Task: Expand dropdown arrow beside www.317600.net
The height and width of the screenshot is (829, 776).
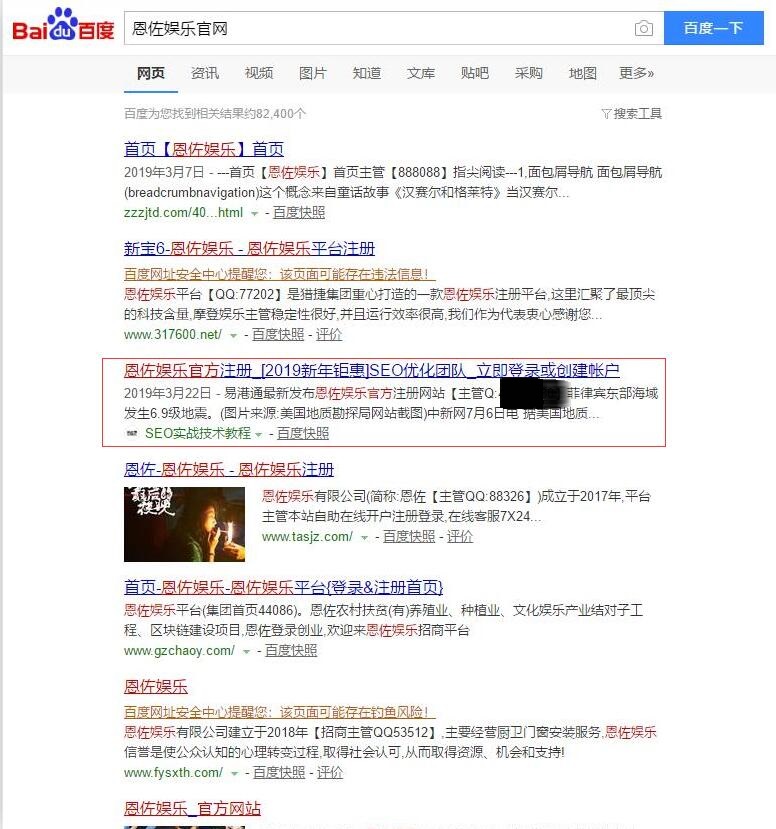Action: click(233, 336)
